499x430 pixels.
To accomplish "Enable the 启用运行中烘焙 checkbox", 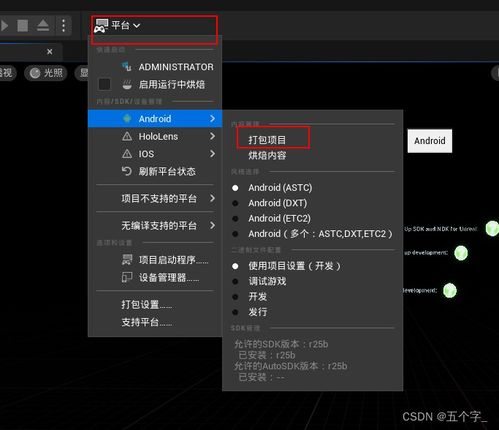I will 104,84.
